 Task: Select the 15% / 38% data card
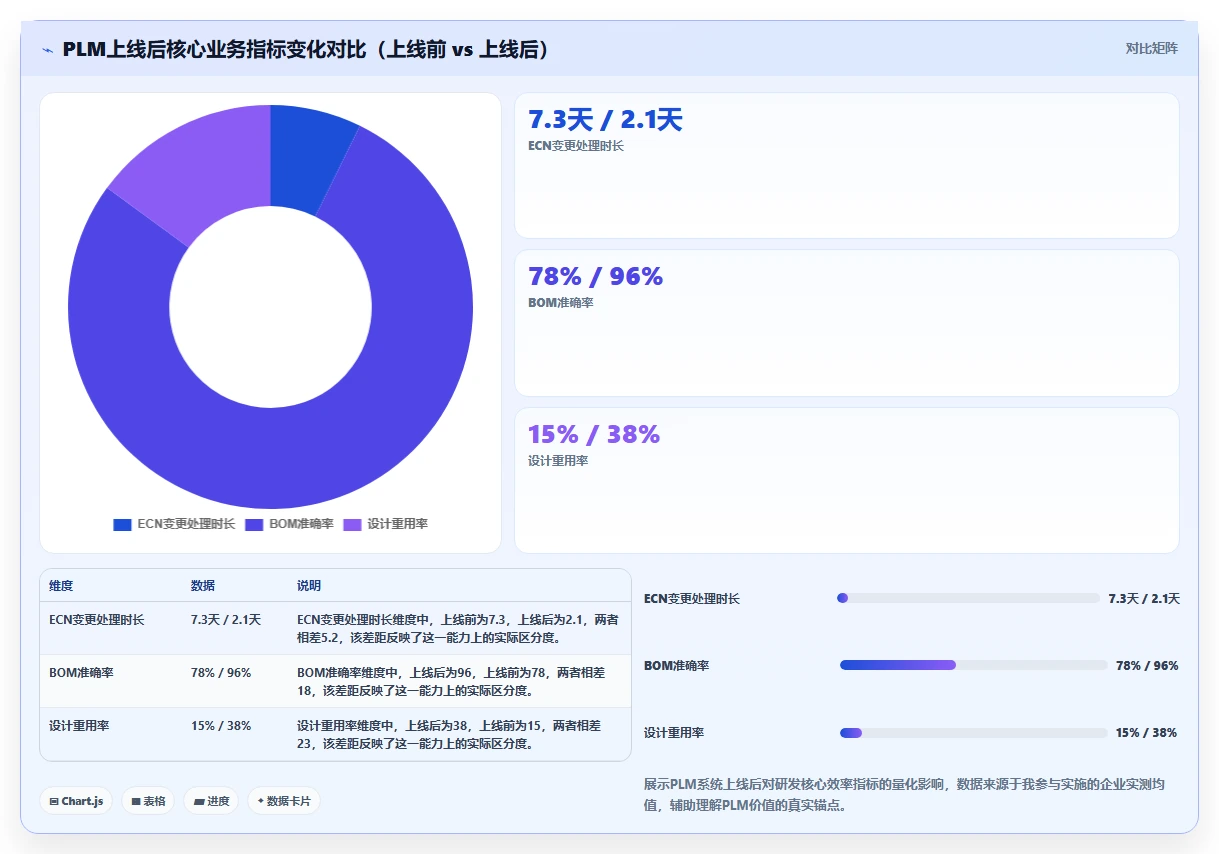(846, 480)
